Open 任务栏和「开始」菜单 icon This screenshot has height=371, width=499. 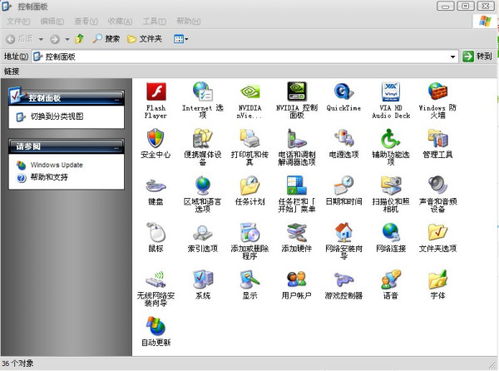click(297, 186)
